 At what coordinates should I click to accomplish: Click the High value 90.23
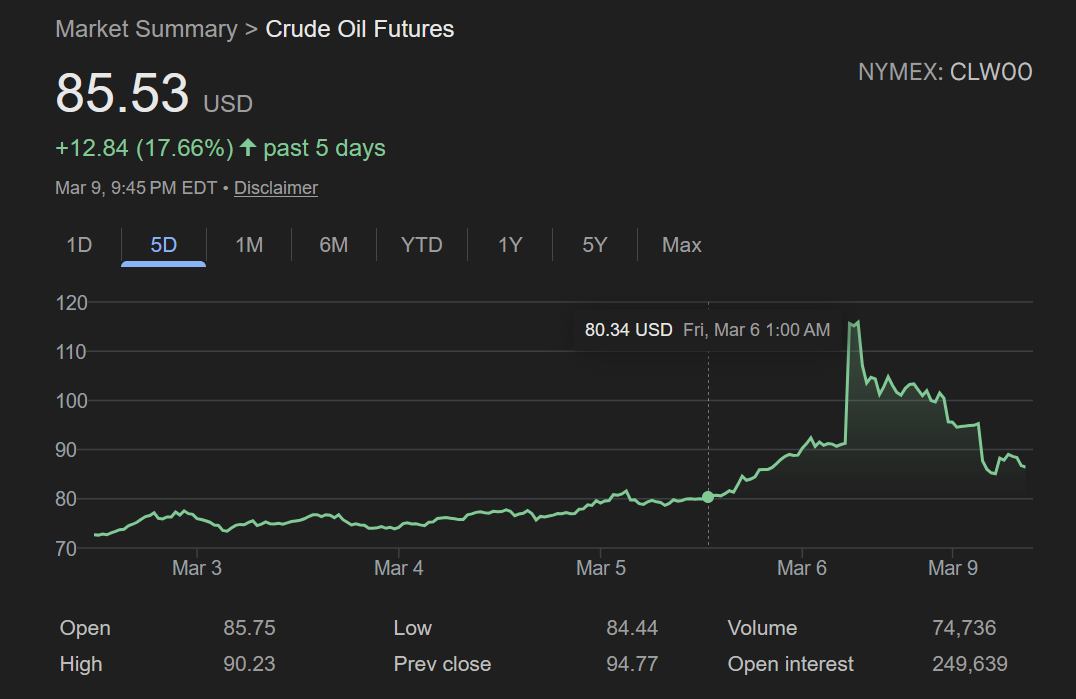pos(249,664)
